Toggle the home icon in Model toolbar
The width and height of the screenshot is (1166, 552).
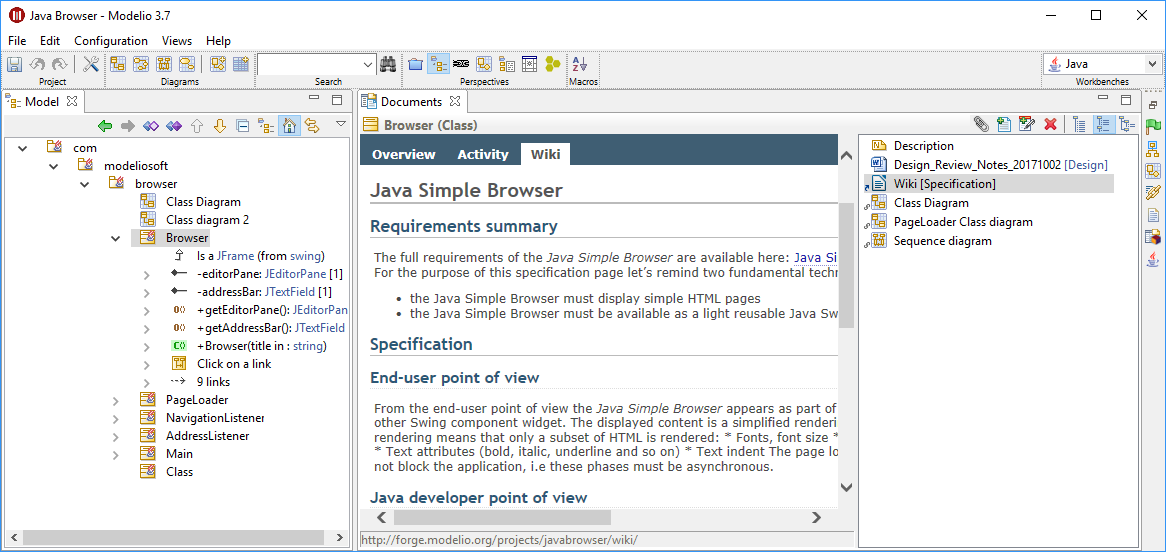pos(289,126)
